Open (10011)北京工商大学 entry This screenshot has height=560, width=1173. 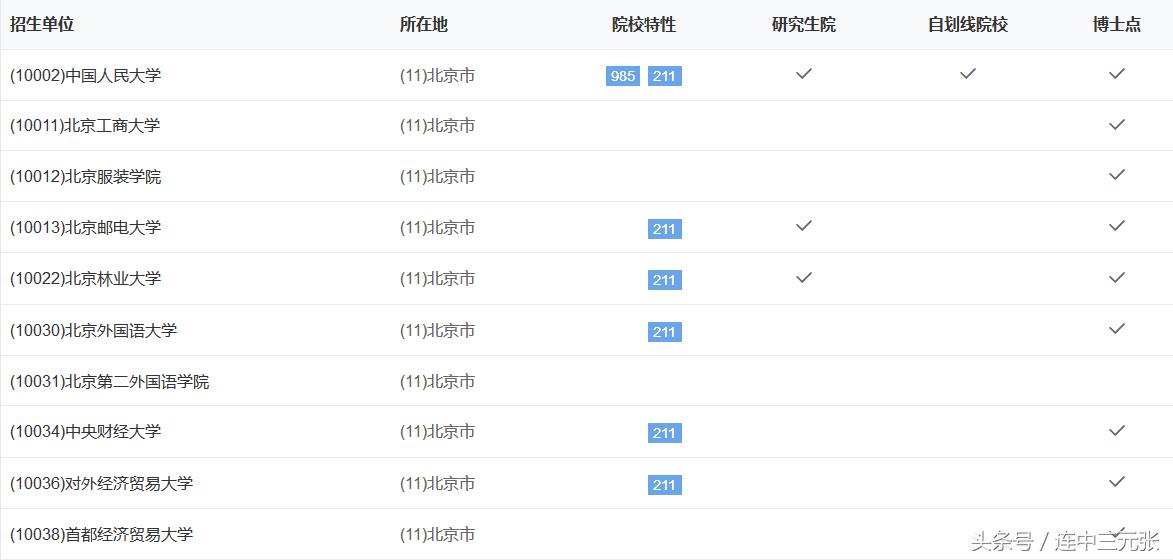[x=85, y=126]
